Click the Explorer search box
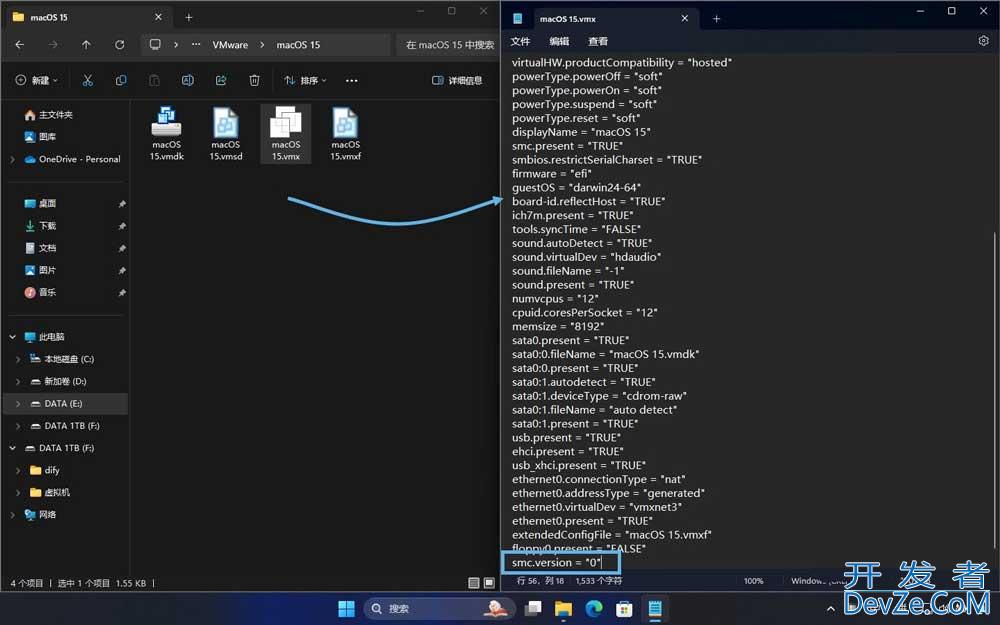This screenshot has height=625, width=1000. 448,45
